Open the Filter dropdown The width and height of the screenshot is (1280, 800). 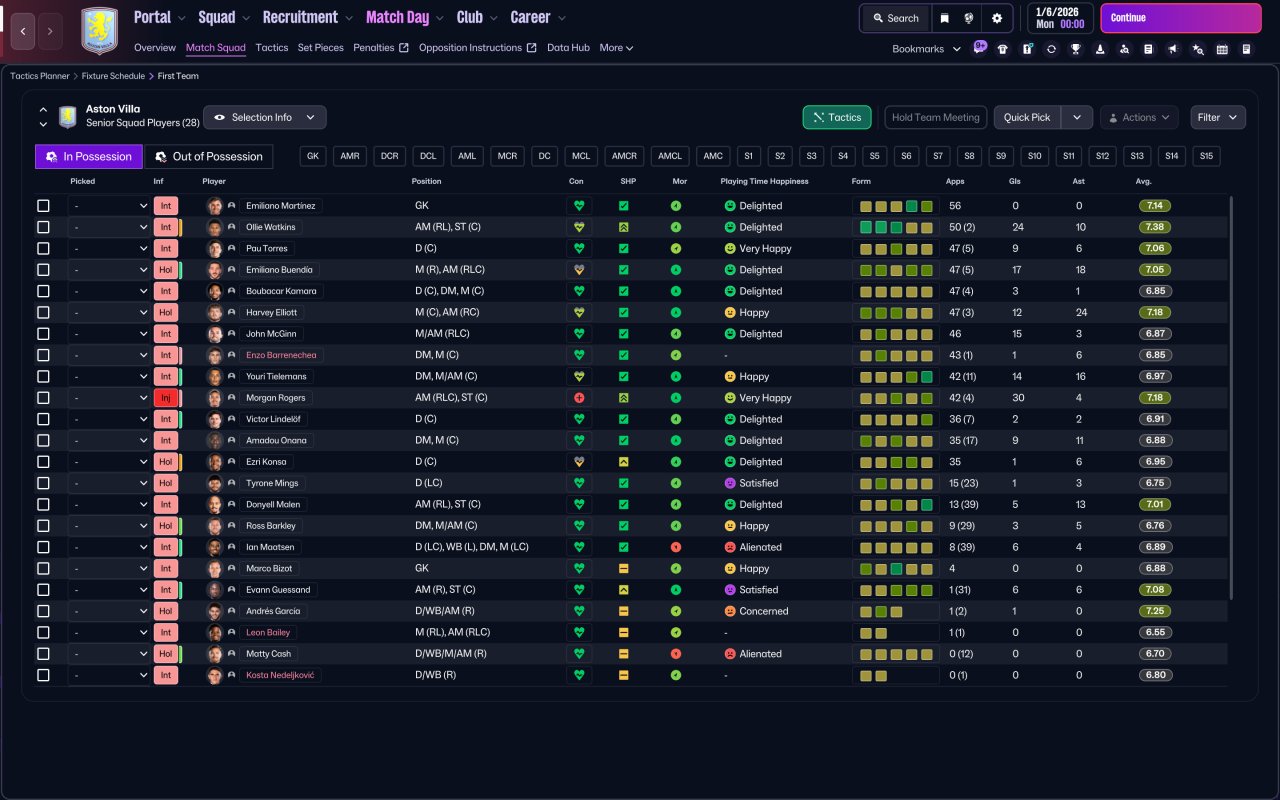pos(1218,118)
